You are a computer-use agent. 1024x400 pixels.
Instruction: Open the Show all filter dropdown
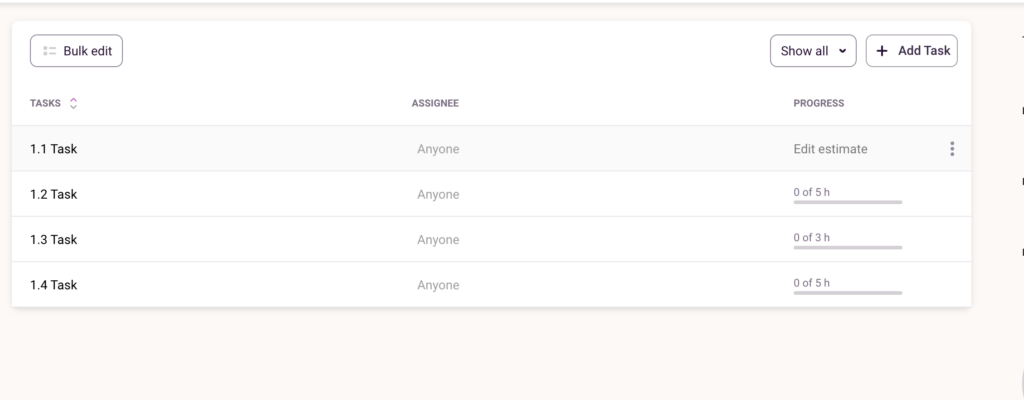(812, 51)
